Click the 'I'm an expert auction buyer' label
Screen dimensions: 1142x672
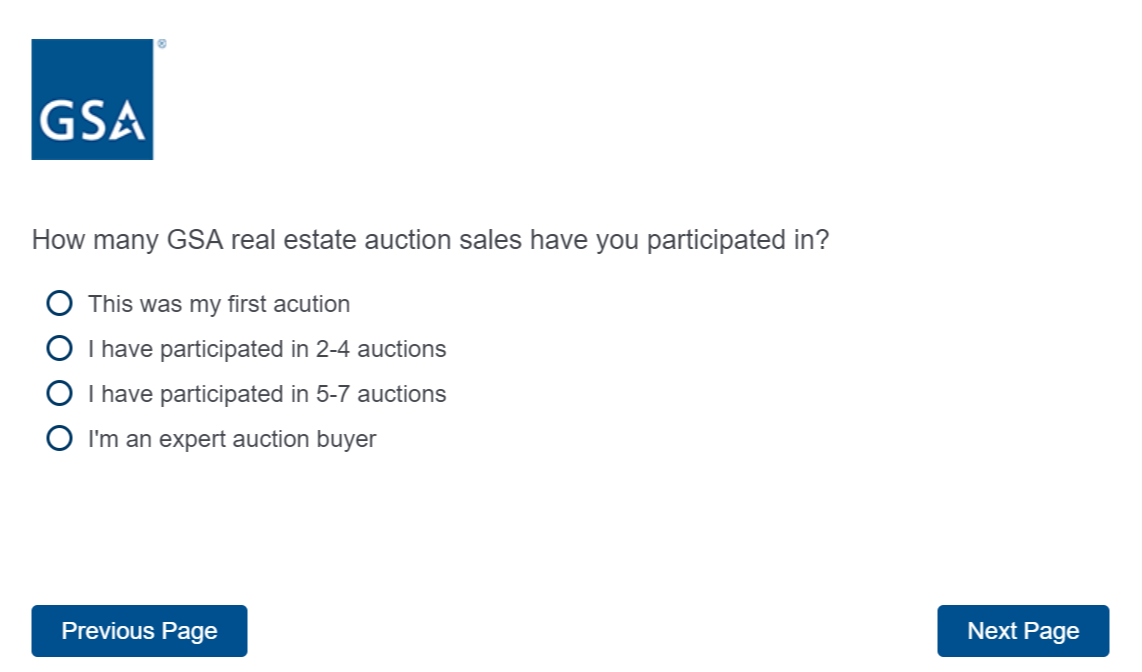click(x=232, y=439)
